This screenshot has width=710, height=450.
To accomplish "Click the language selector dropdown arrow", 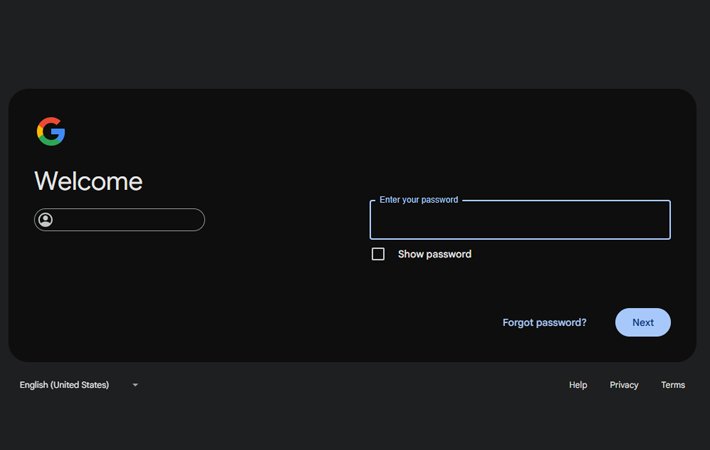I will pyautogui.click(x=135, y=385).
